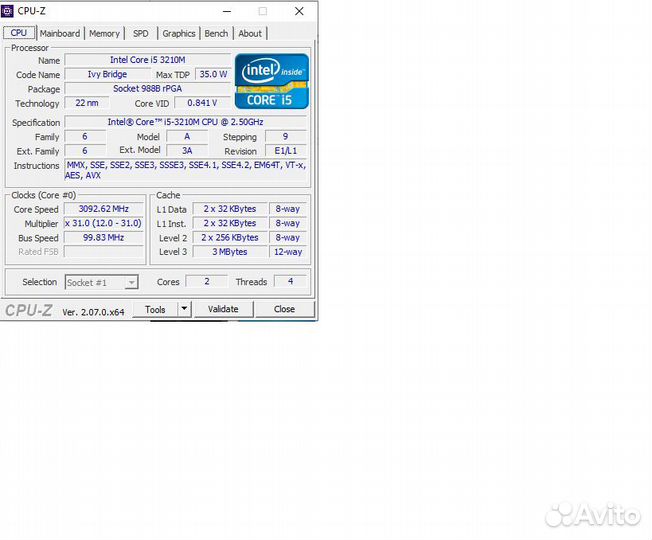Viewport: 652px width, 540px height.
Task: Click the Instructions list starting with MMX
Action: coord(186,170)
